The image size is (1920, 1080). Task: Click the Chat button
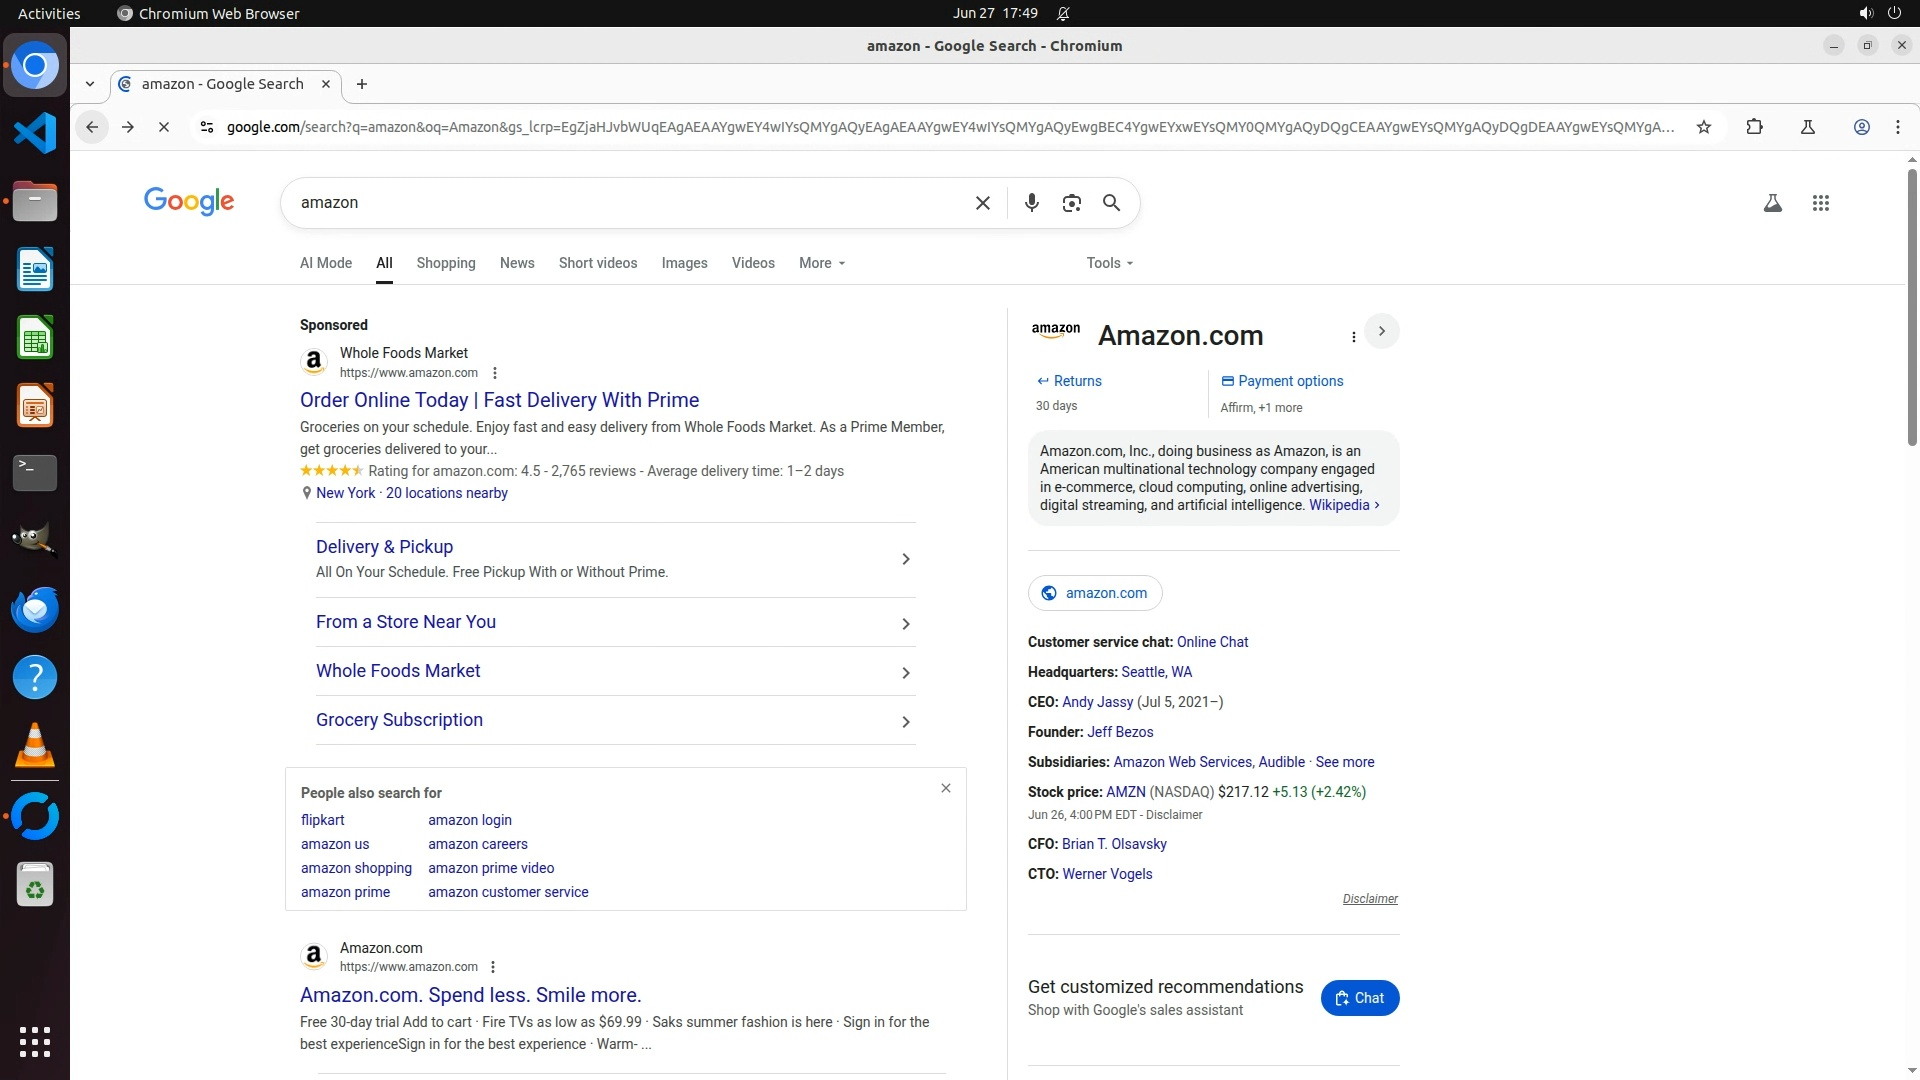[x=1359, y=998]
